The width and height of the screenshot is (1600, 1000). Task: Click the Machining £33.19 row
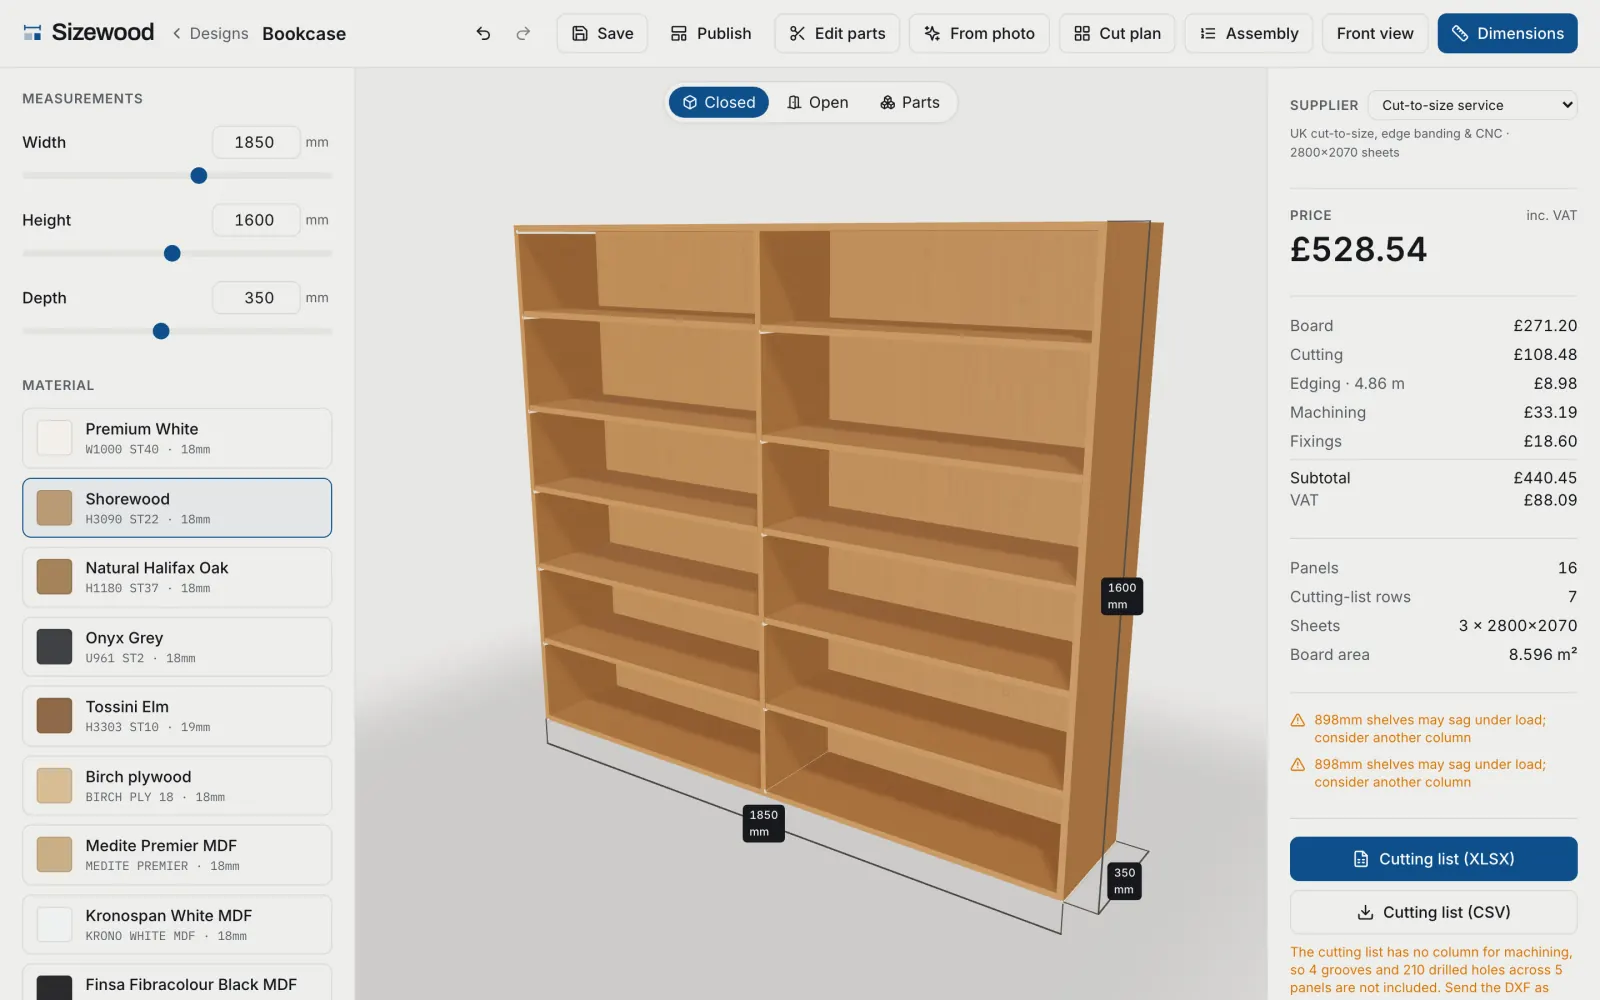tap(1433, 412)
